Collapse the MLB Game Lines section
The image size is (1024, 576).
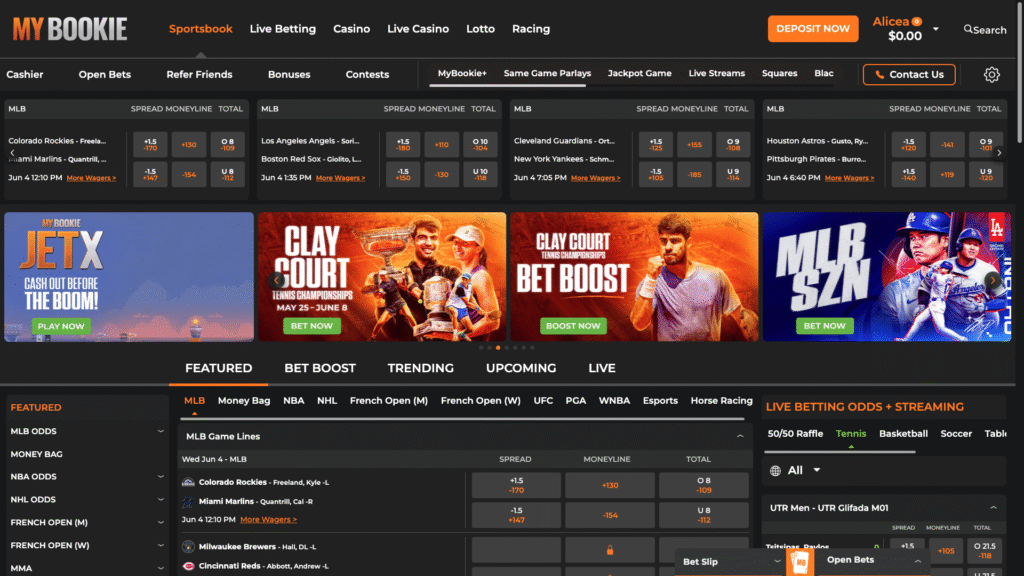(740, 436)
